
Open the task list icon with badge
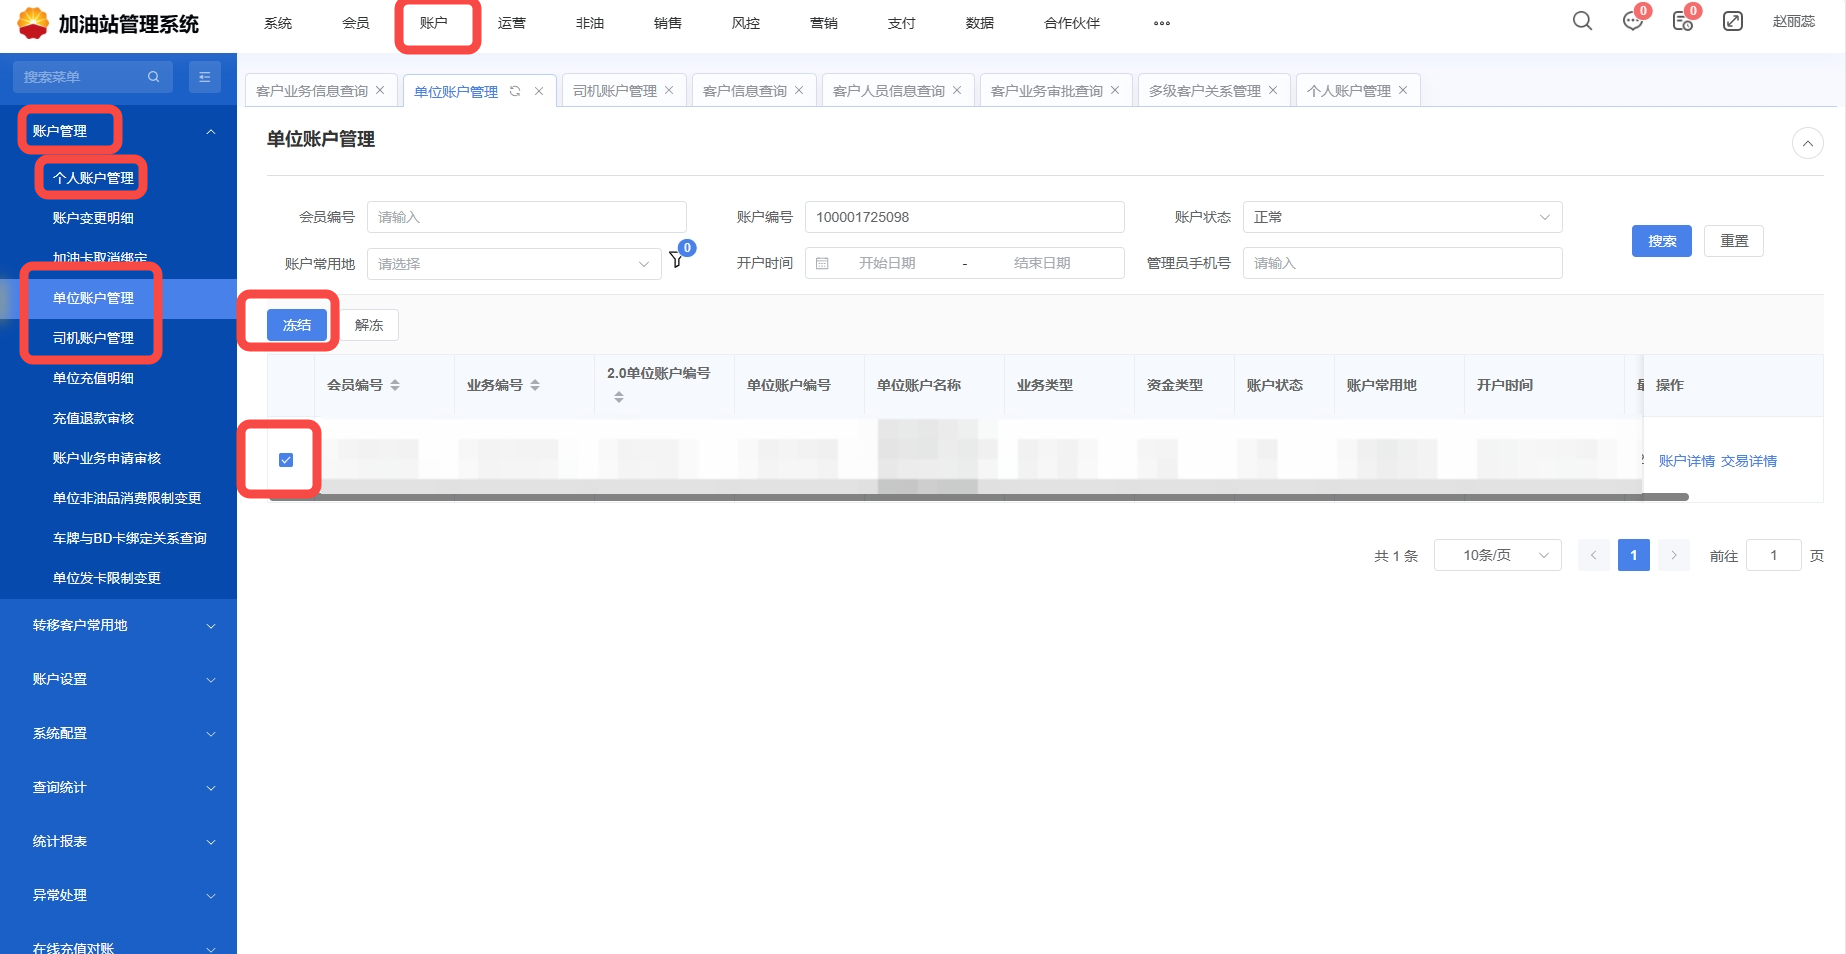click(1682, 22)
